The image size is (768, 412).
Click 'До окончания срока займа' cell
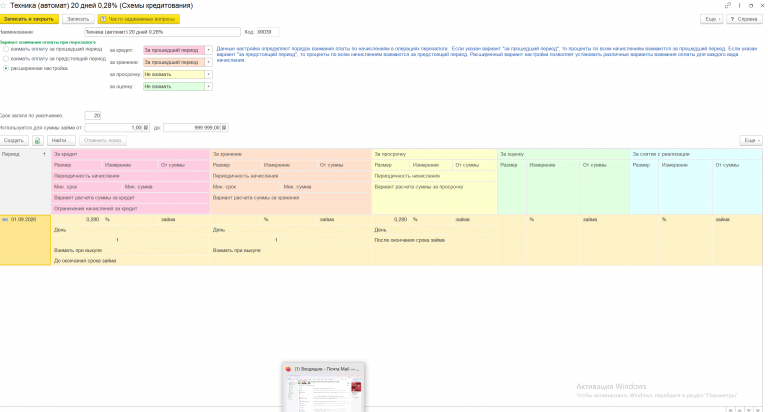[x=131, y=261]
